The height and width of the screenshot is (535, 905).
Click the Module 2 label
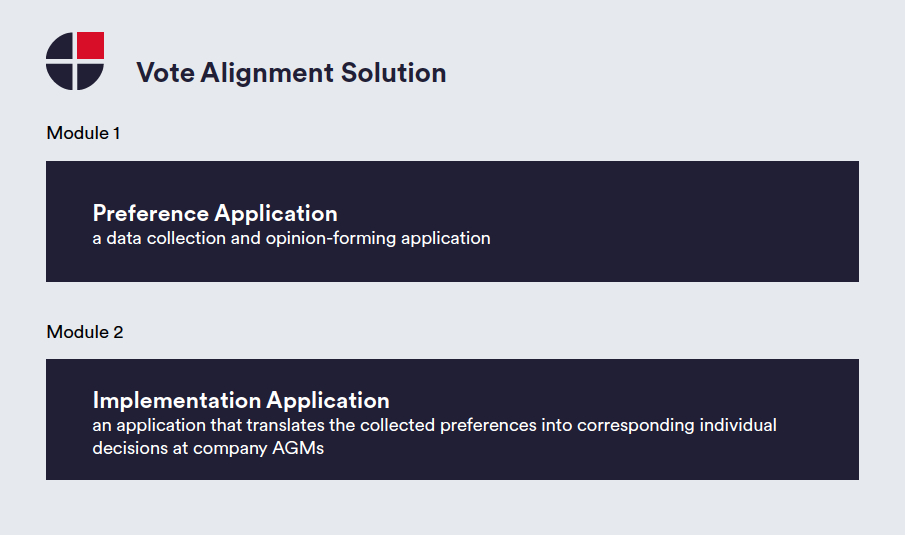click(85, 332)
